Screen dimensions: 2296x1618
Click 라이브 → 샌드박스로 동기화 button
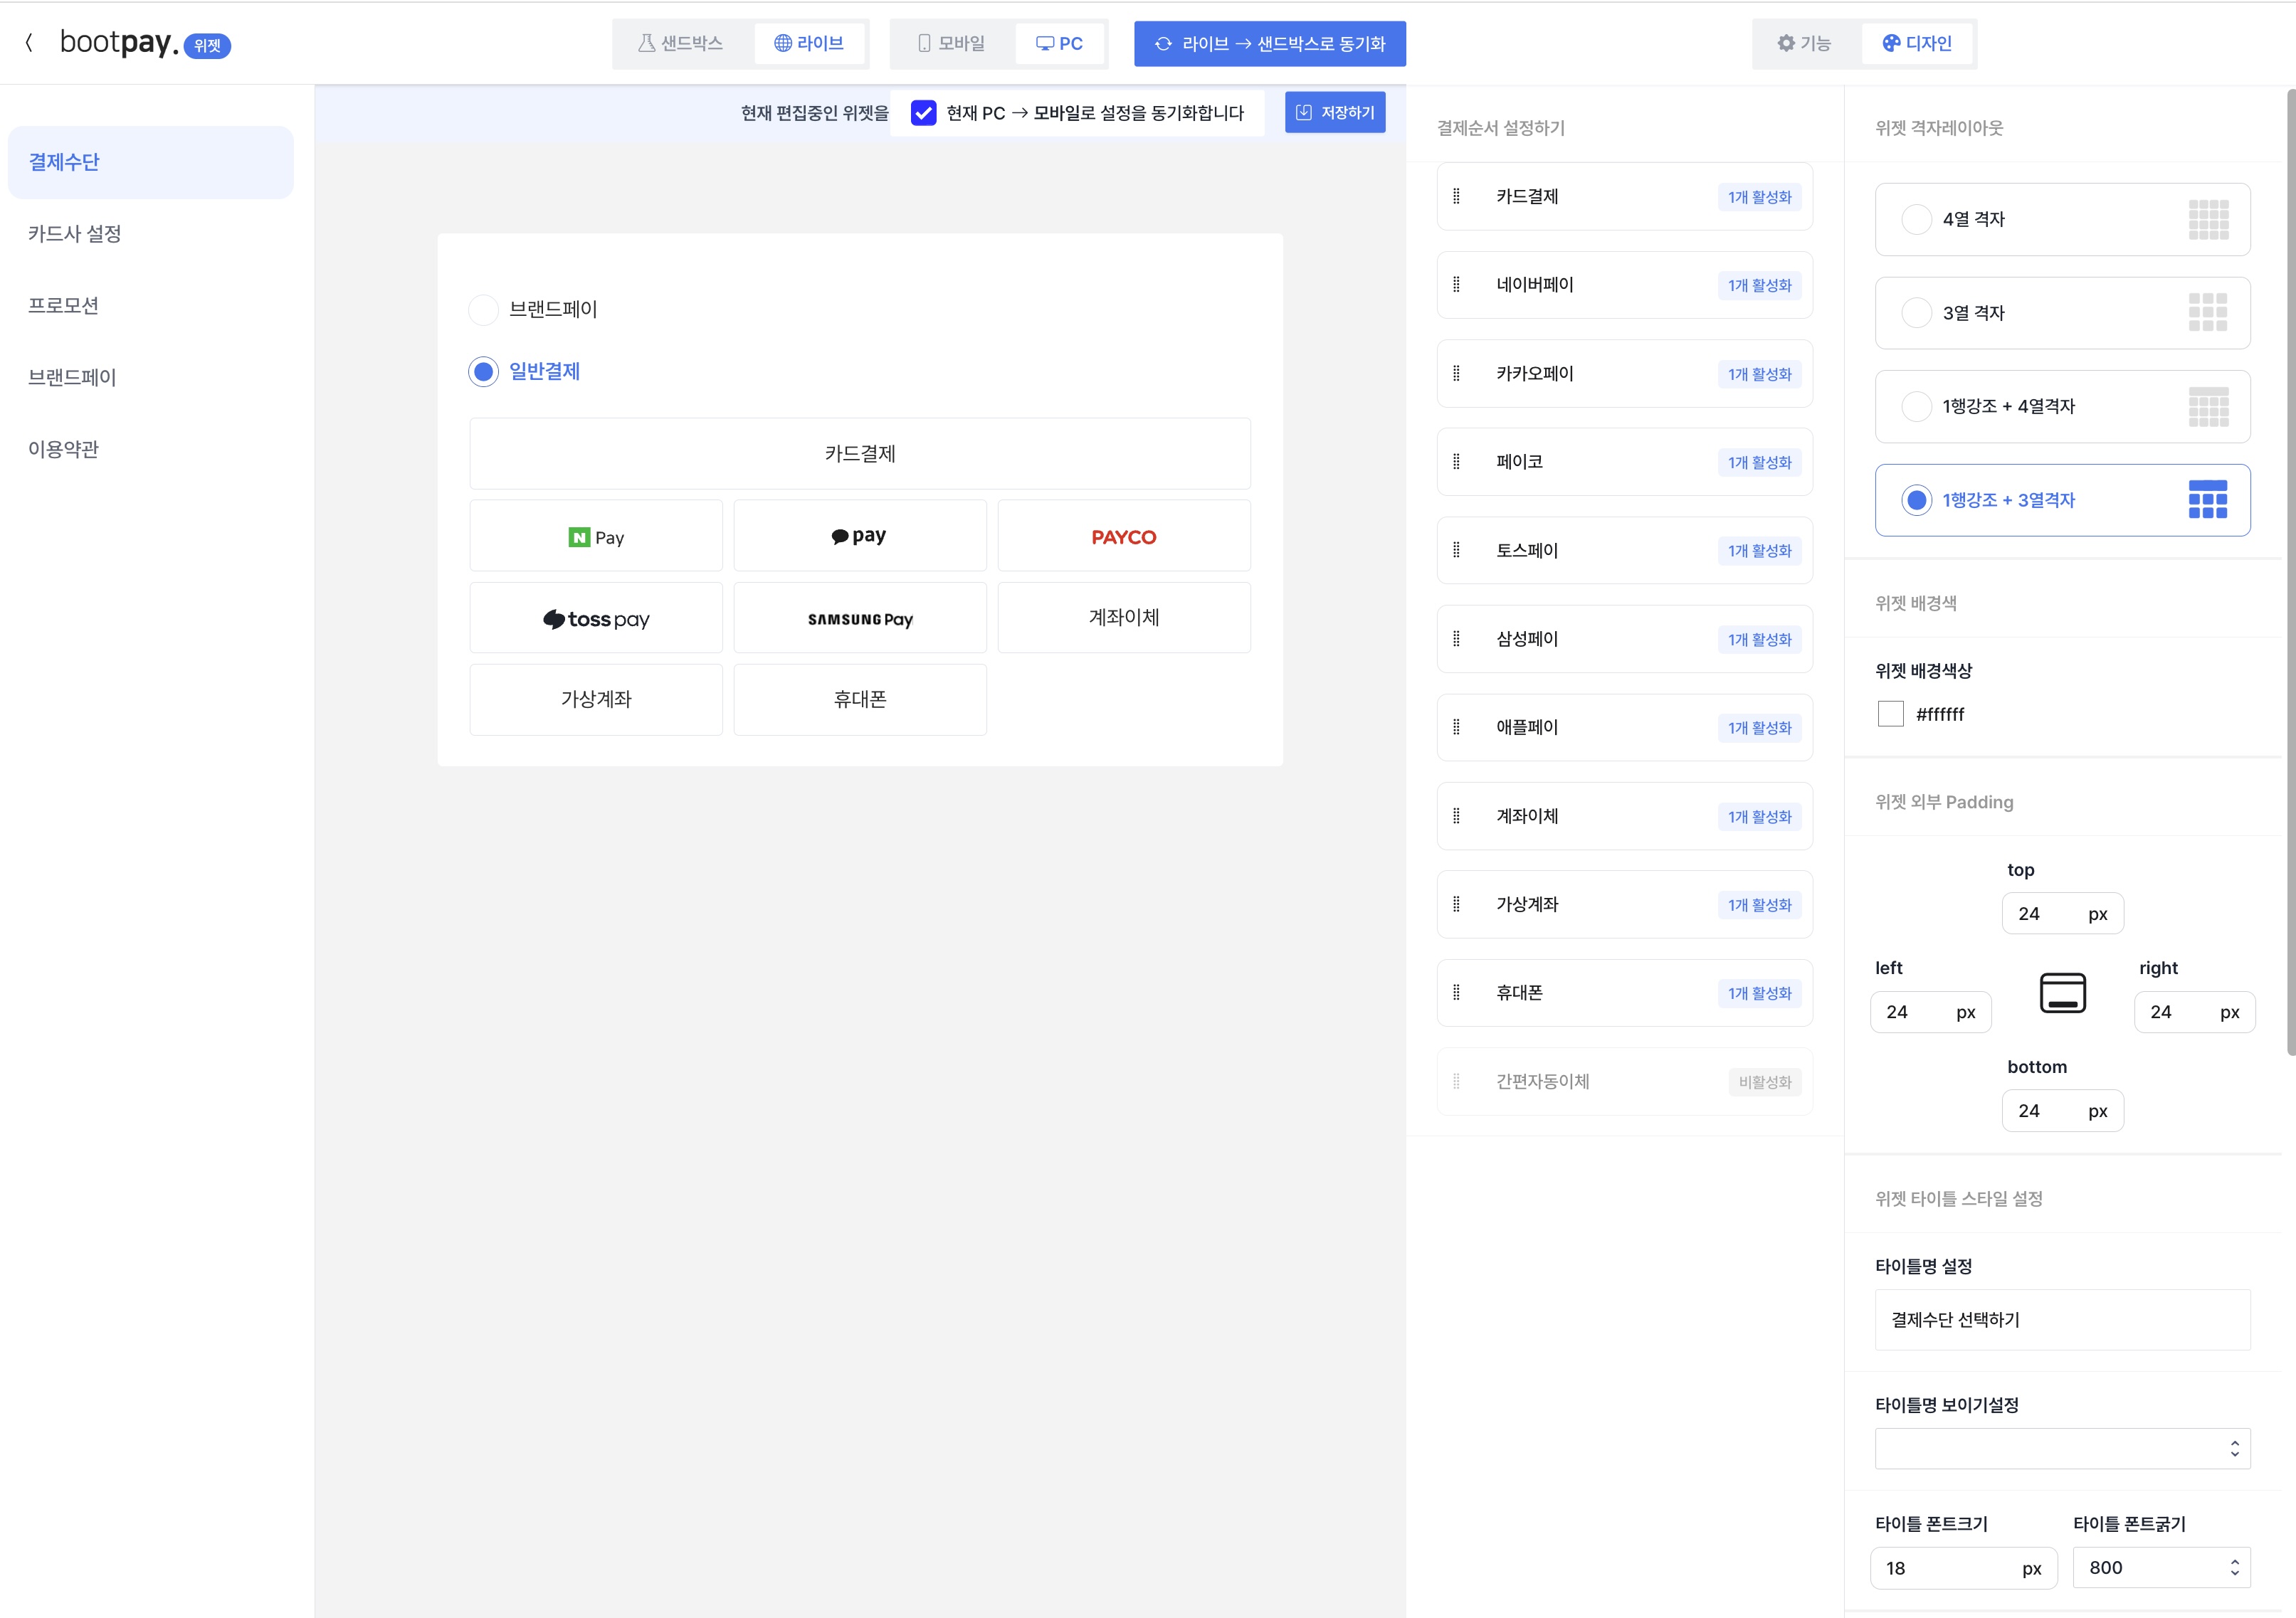[1269, 44]
